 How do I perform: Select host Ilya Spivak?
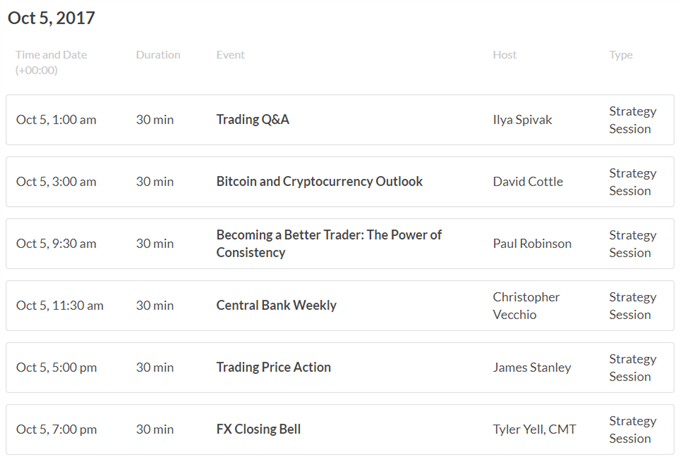[x=522, y=120]
